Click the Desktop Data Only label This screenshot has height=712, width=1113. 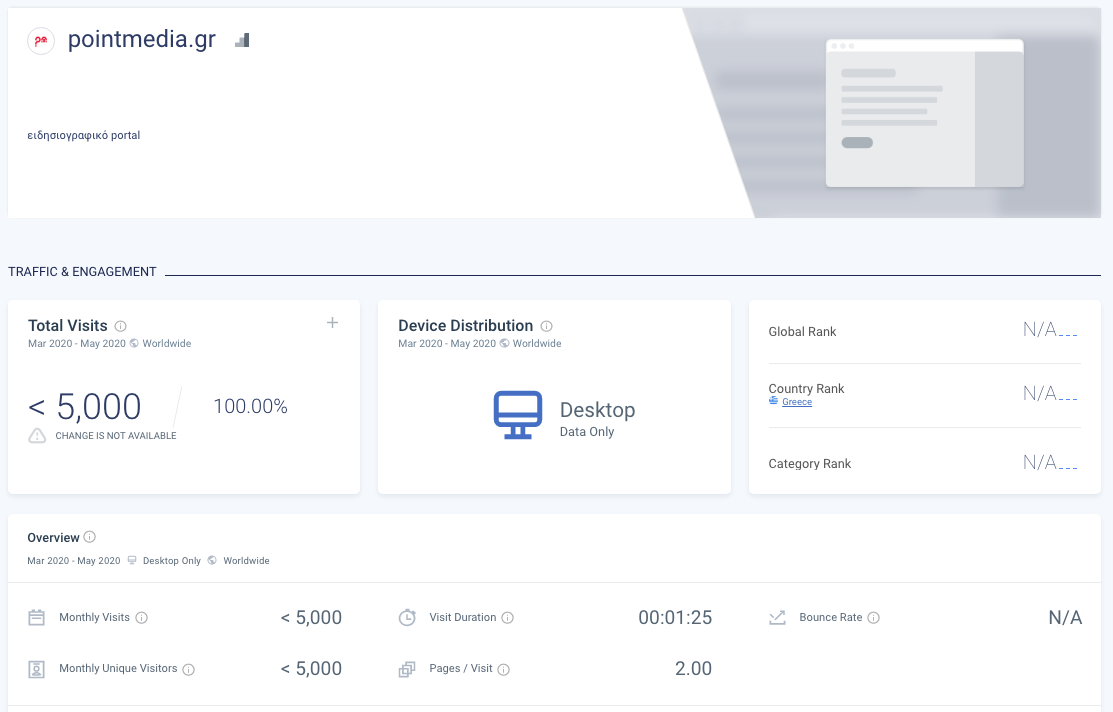[598, 419]
